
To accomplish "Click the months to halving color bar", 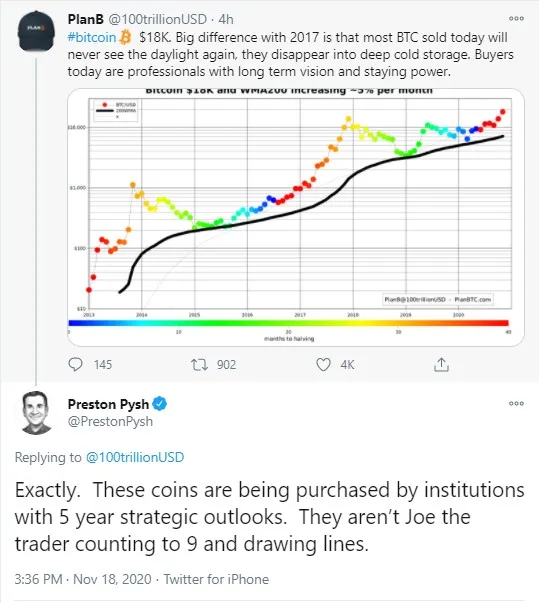I will 288,323.
